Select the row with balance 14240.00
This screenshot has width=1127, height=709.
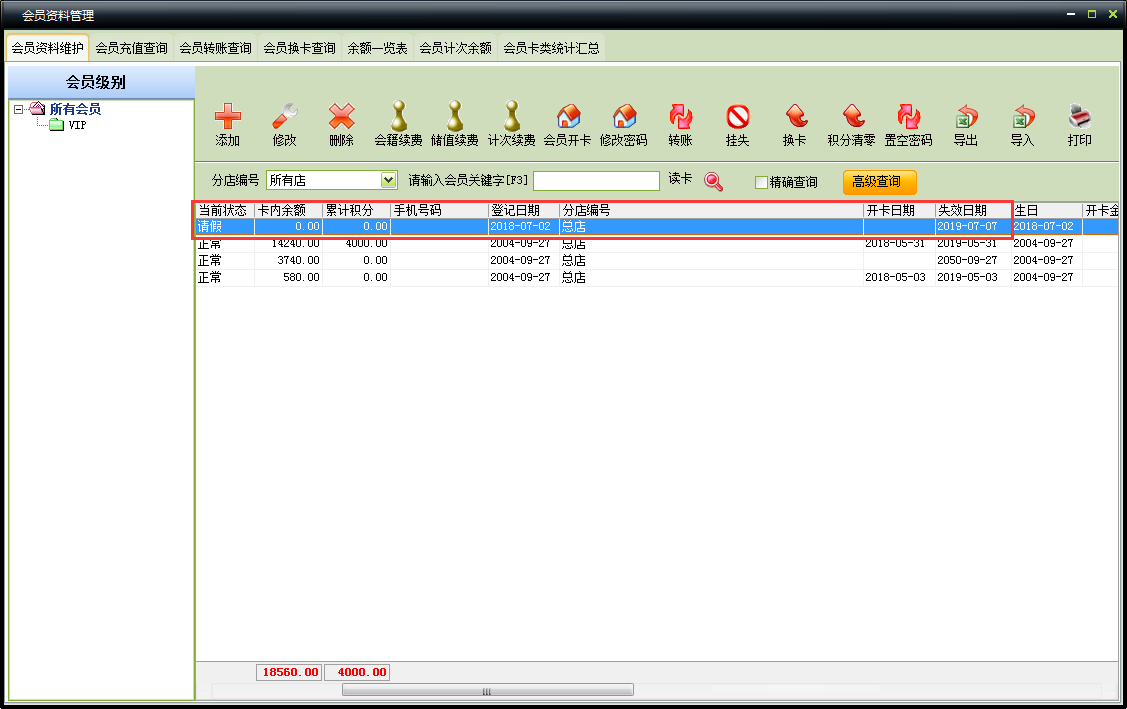[657, 244]
